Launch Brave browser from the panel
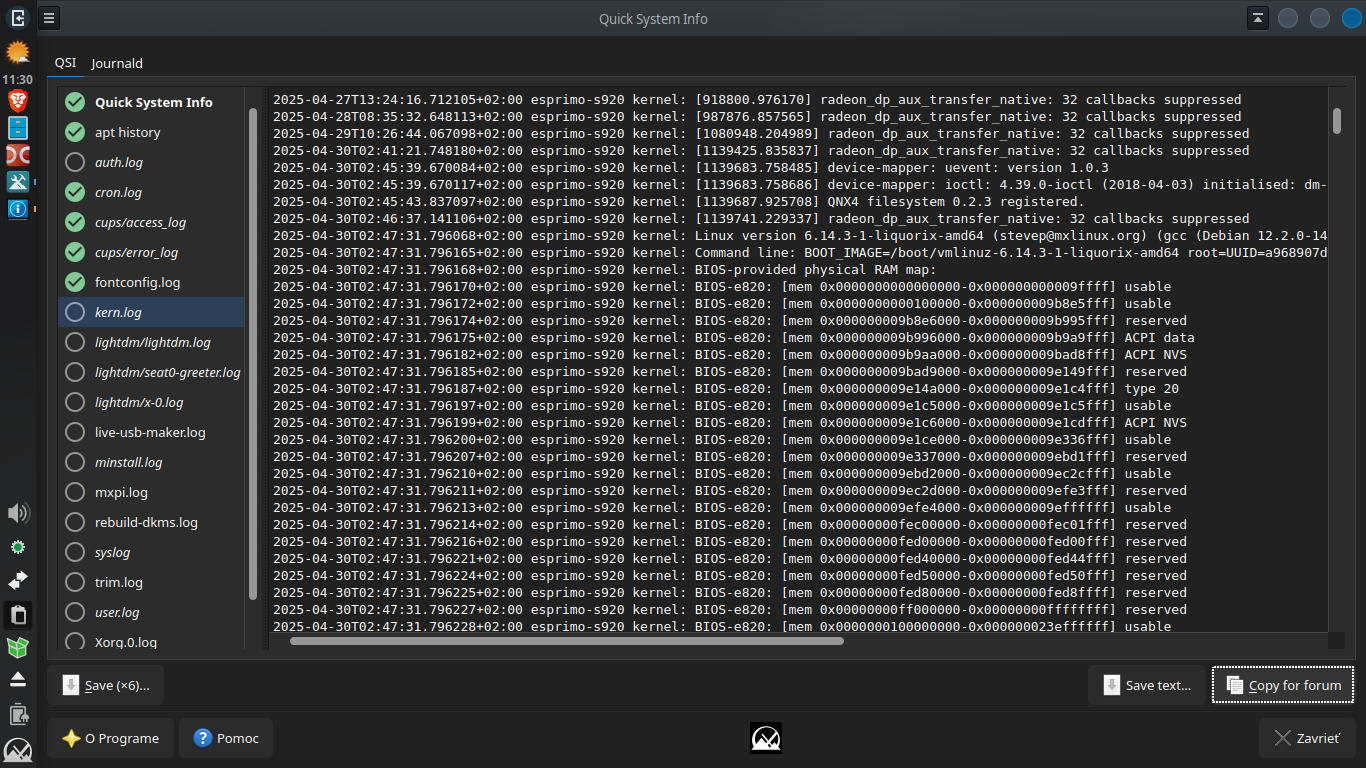 (x=18, y=100)
